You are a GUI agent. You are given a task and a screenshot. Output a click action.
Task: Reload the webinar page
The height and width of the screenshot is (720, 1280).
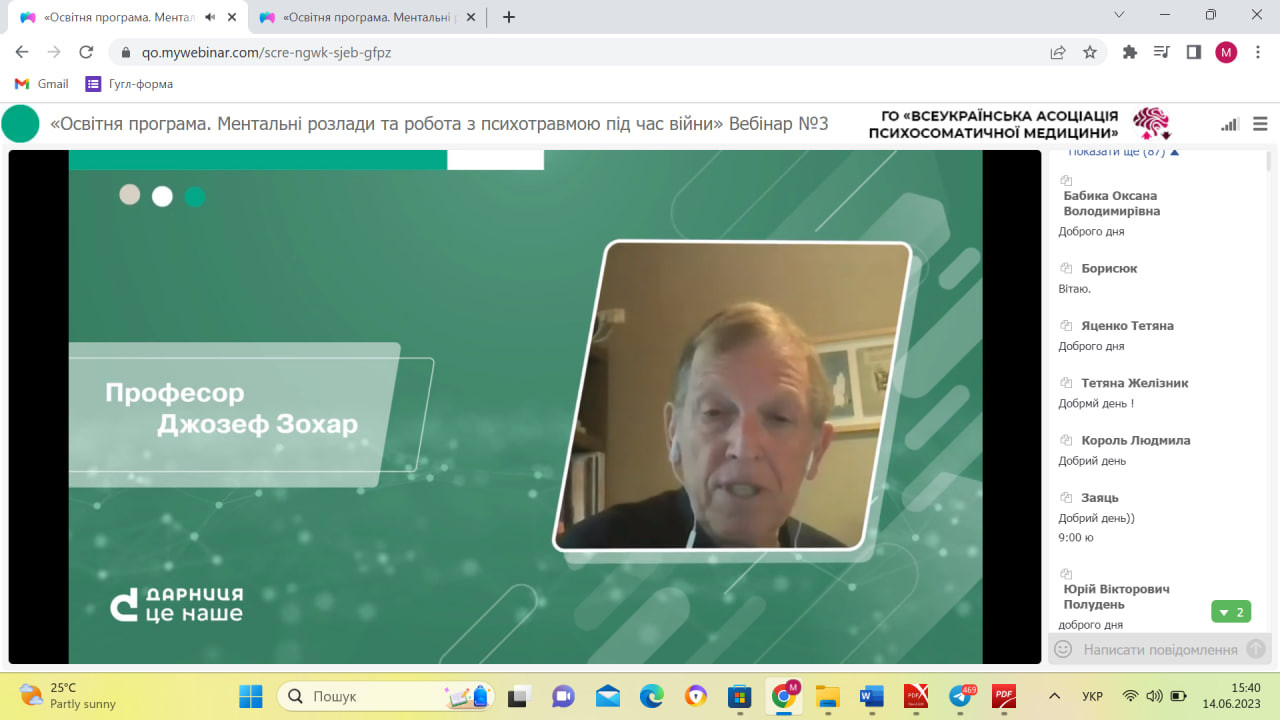[x=86, y=52]
